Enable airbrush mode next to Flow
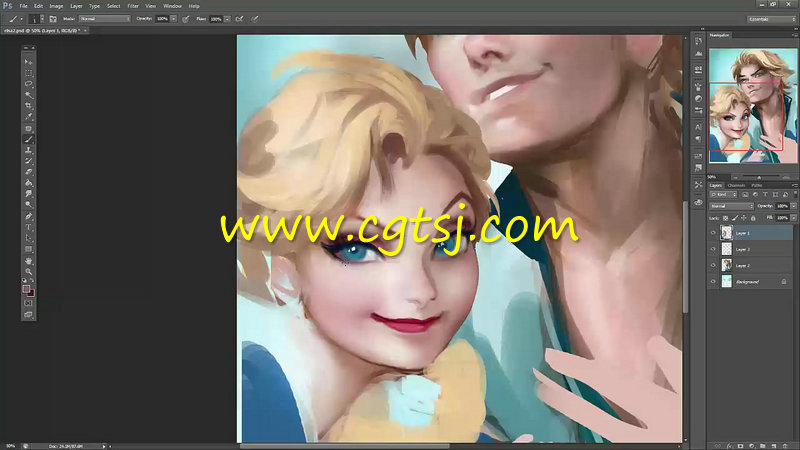The width and height of the screenshot is (800, 450). (x=239, y=19)
